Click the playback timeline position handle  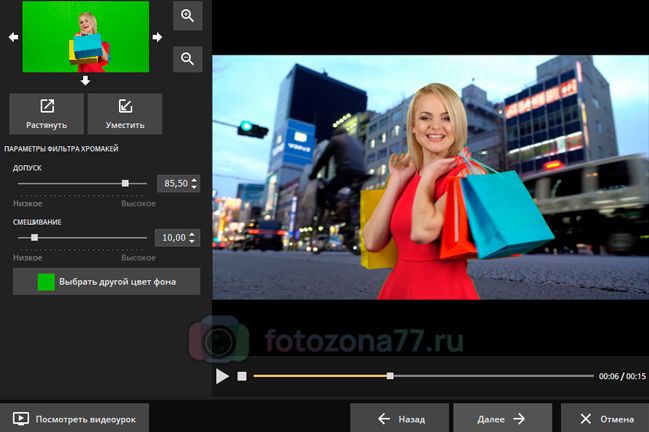[x=390, y=376]
